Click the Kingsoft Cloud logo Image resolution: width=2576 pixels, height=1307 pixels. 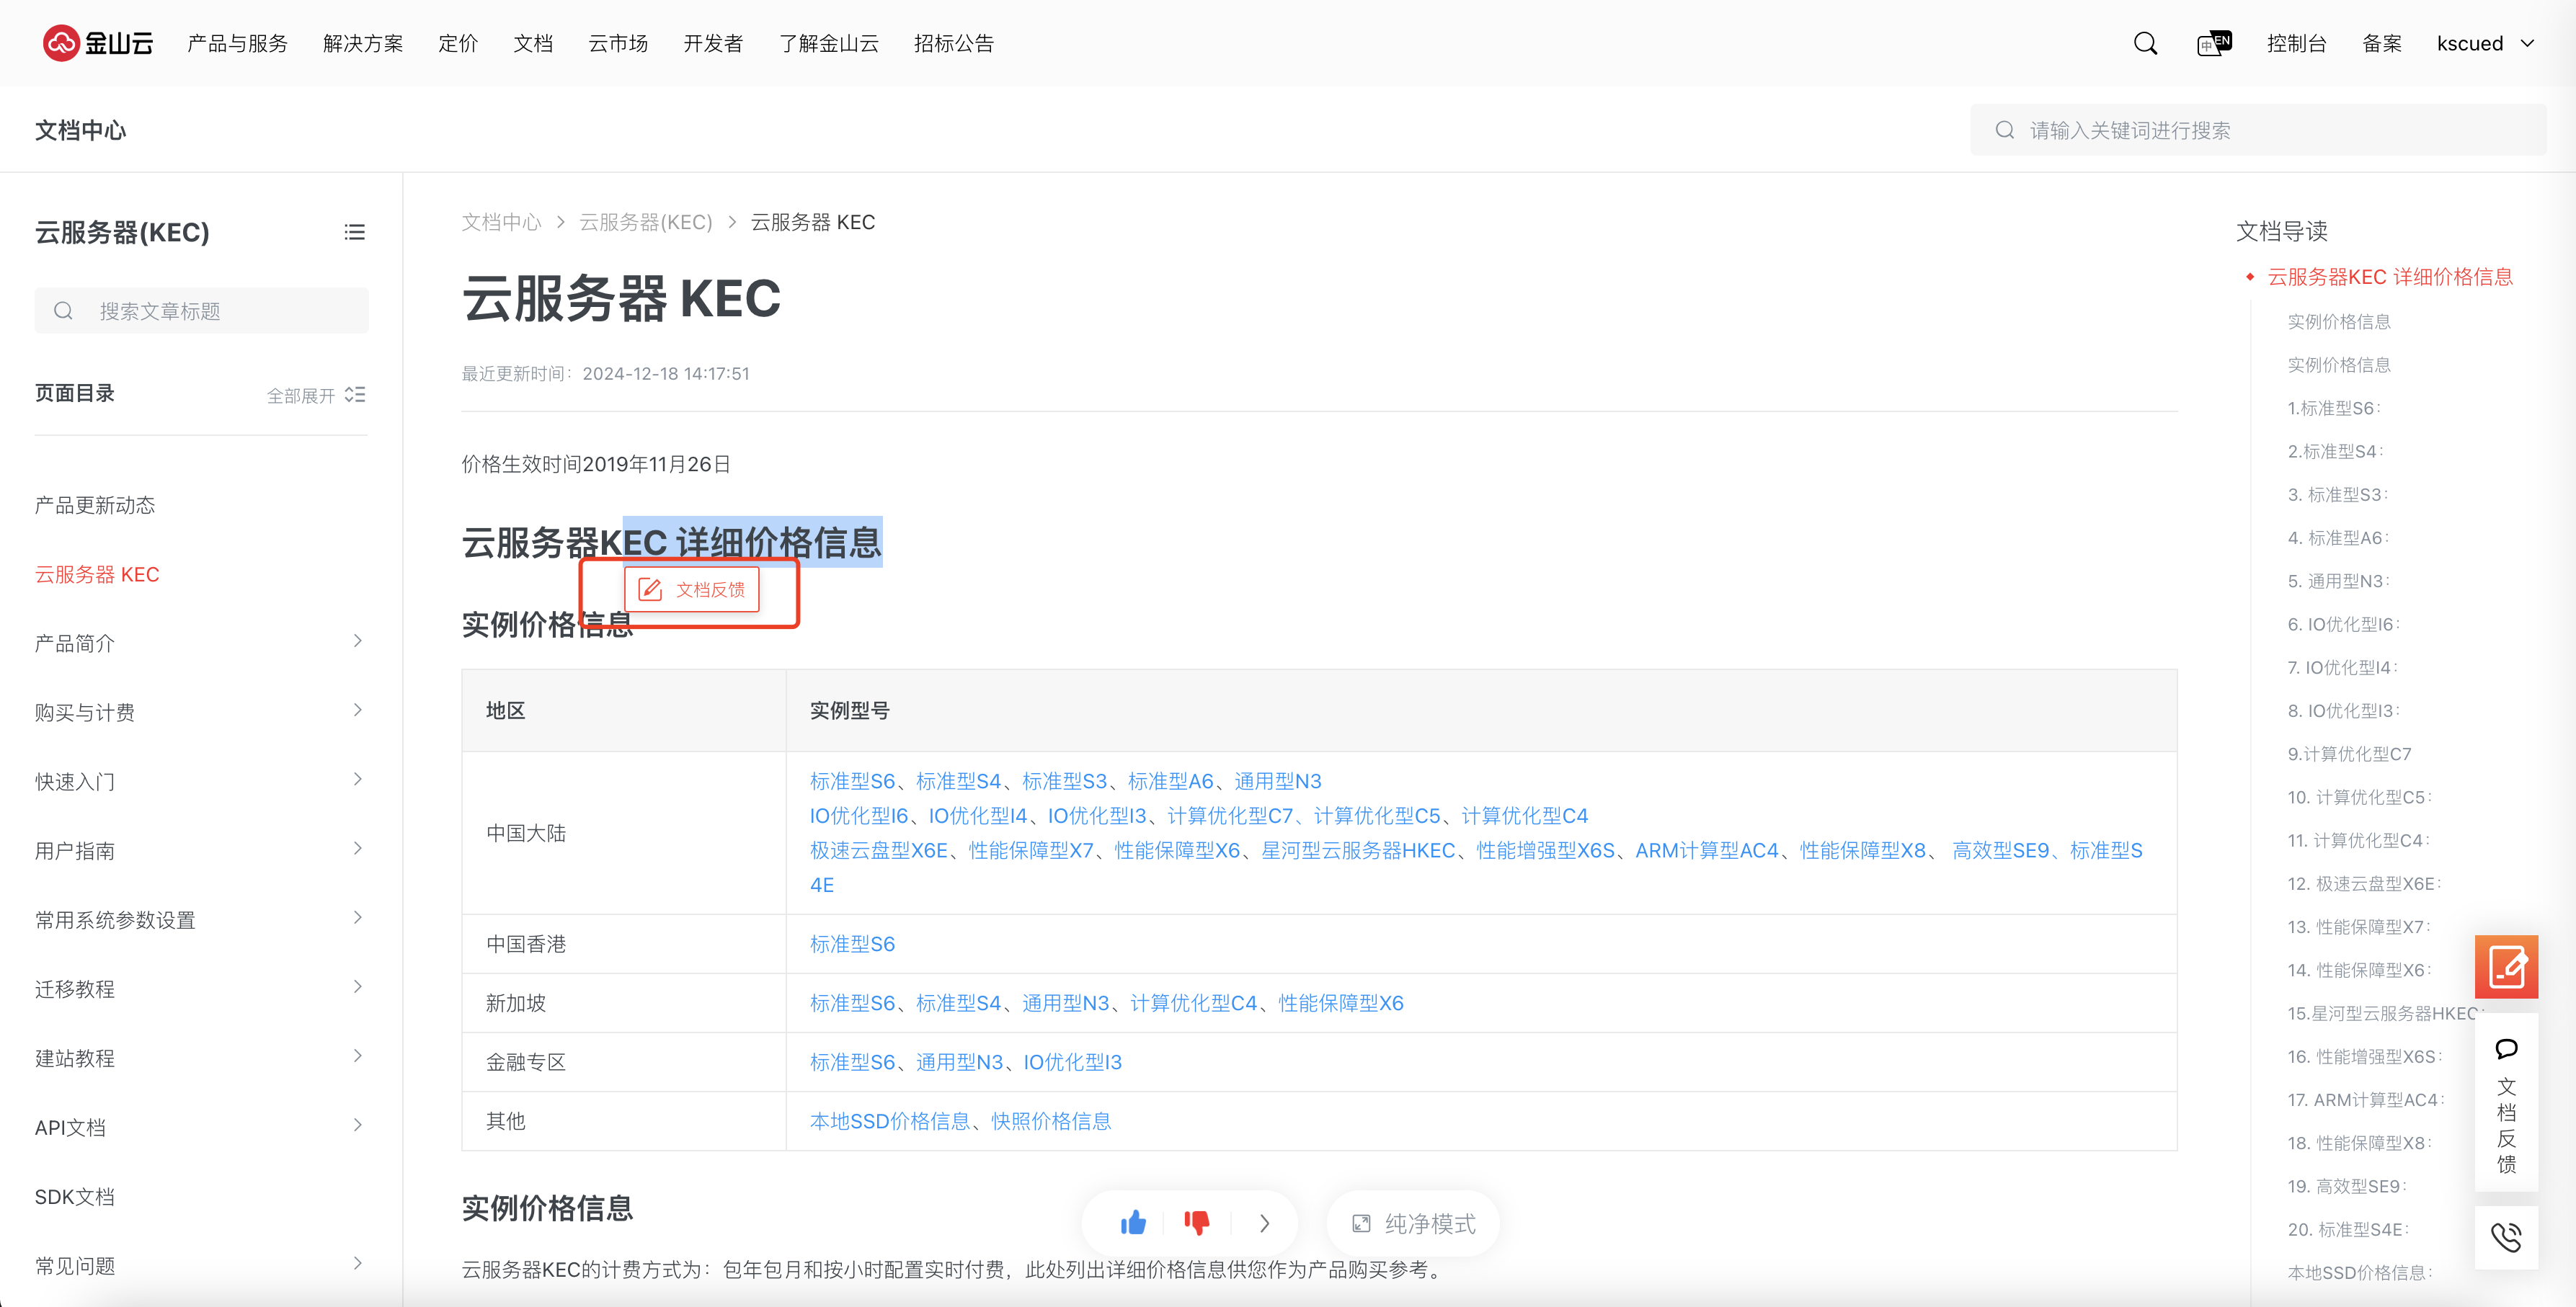pyautogui.click(x=97, y=43)
